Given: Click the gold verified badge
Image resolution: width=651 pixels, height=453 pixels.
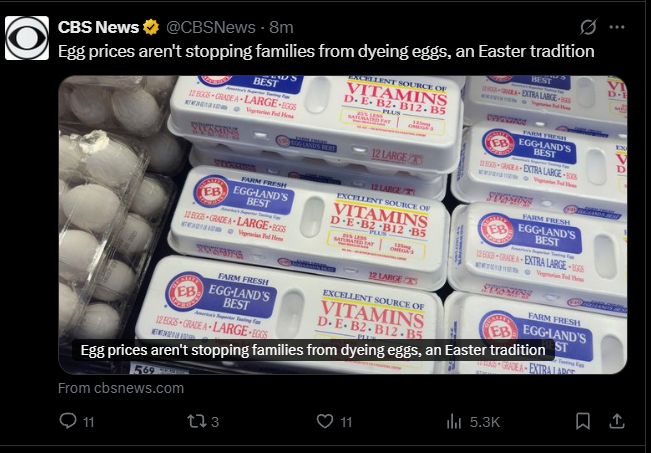Looking at the screenshot, I should coord(152,26).
